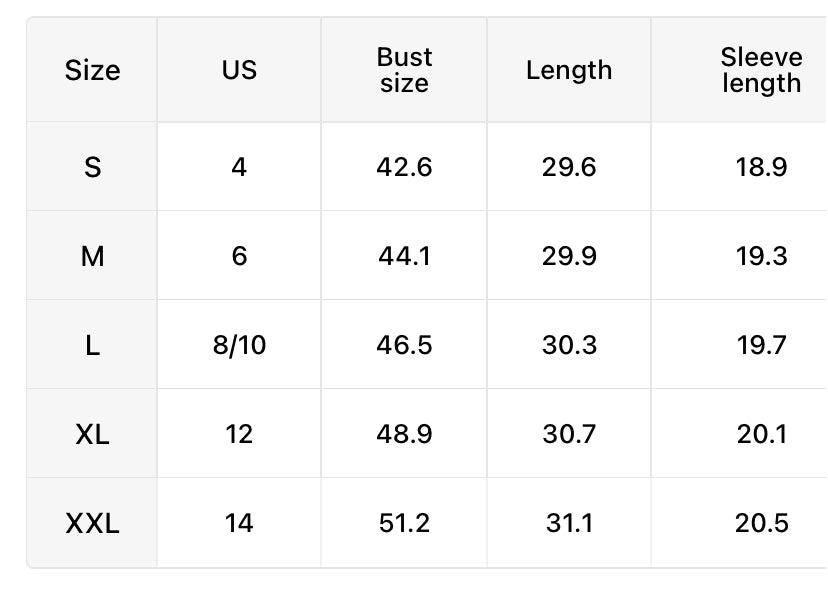Click bust size value 42.6

pos(404,167)
